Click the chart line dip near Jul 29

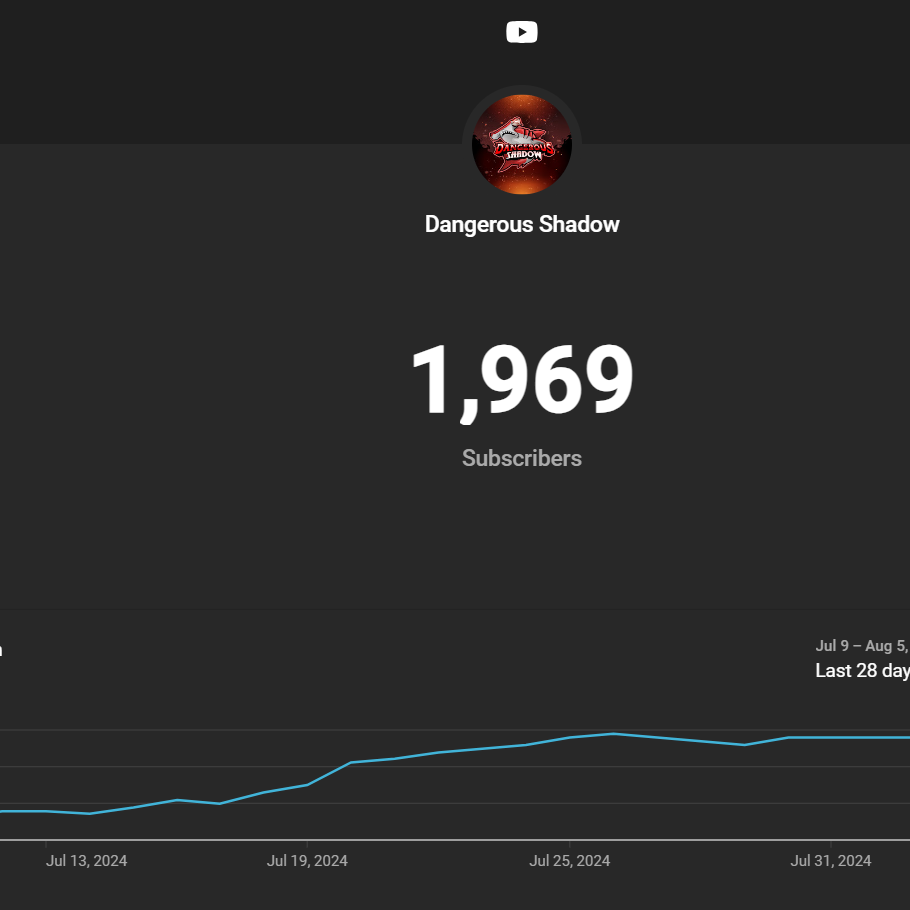pos(744,745)
